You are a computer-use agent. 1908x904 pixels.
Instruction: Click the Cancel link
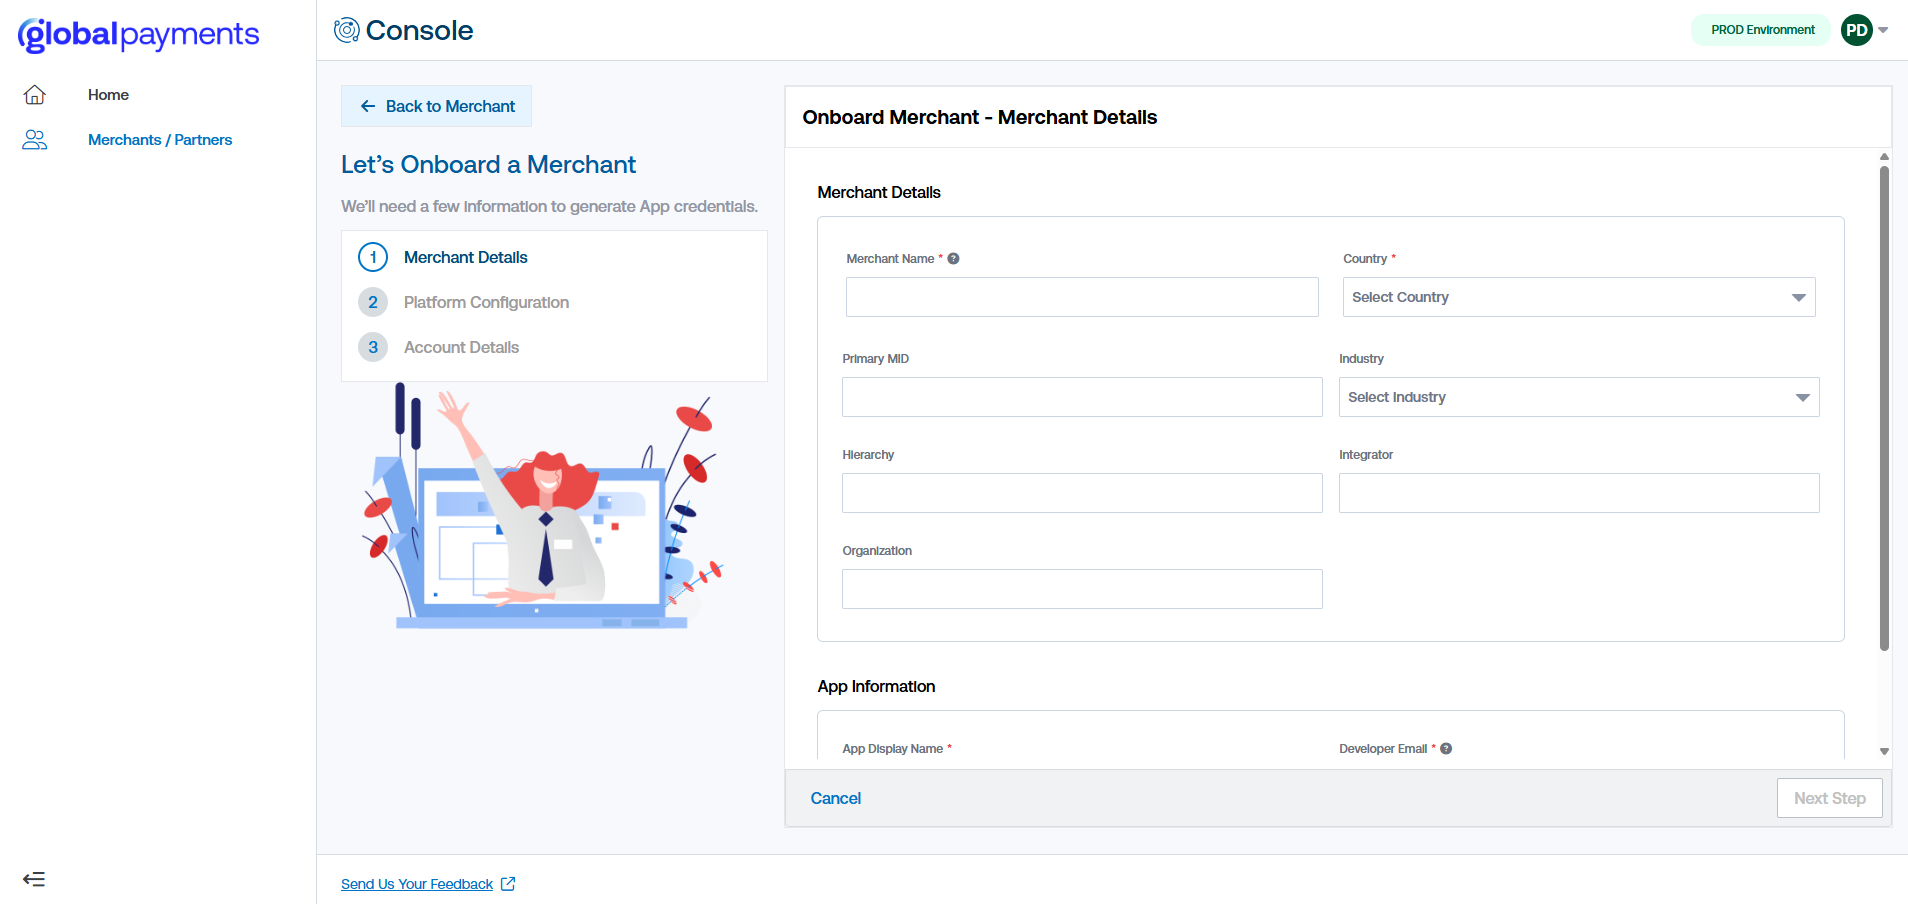click(835, 798)
